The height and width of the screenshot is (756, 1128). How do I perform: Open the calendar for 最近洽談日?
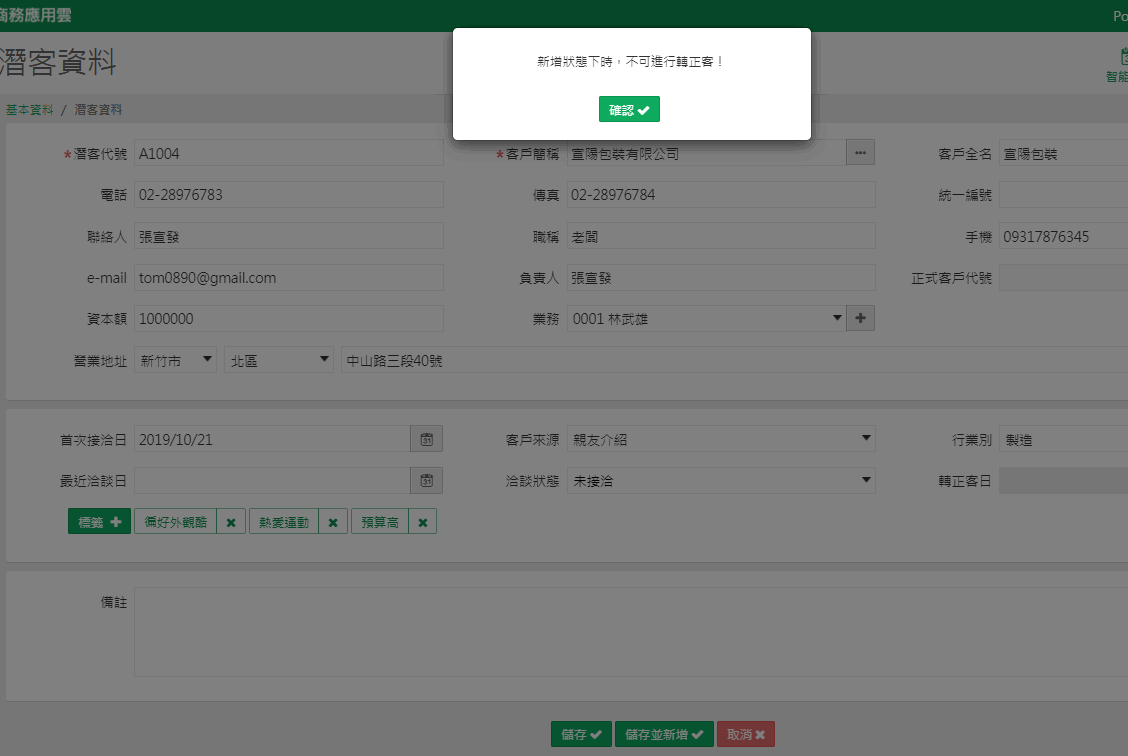click(427, 481)
